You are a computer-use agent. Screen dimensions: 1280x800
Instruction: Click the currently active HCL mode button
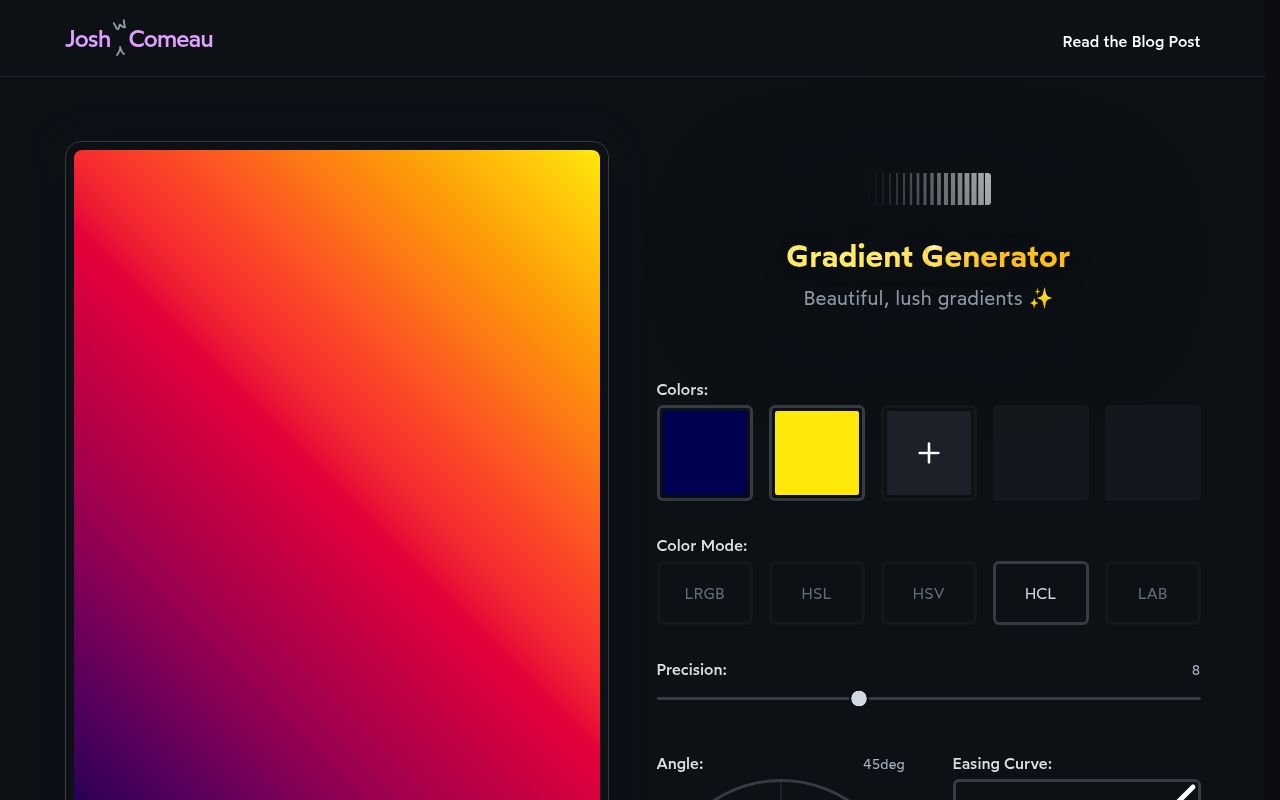pyautogui.click(x=1040, y=593)
